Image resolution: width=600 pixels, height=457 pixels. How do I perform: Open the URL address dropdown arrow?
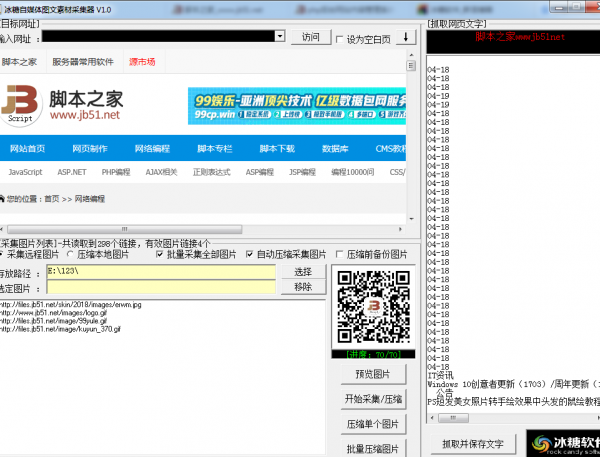281,37
